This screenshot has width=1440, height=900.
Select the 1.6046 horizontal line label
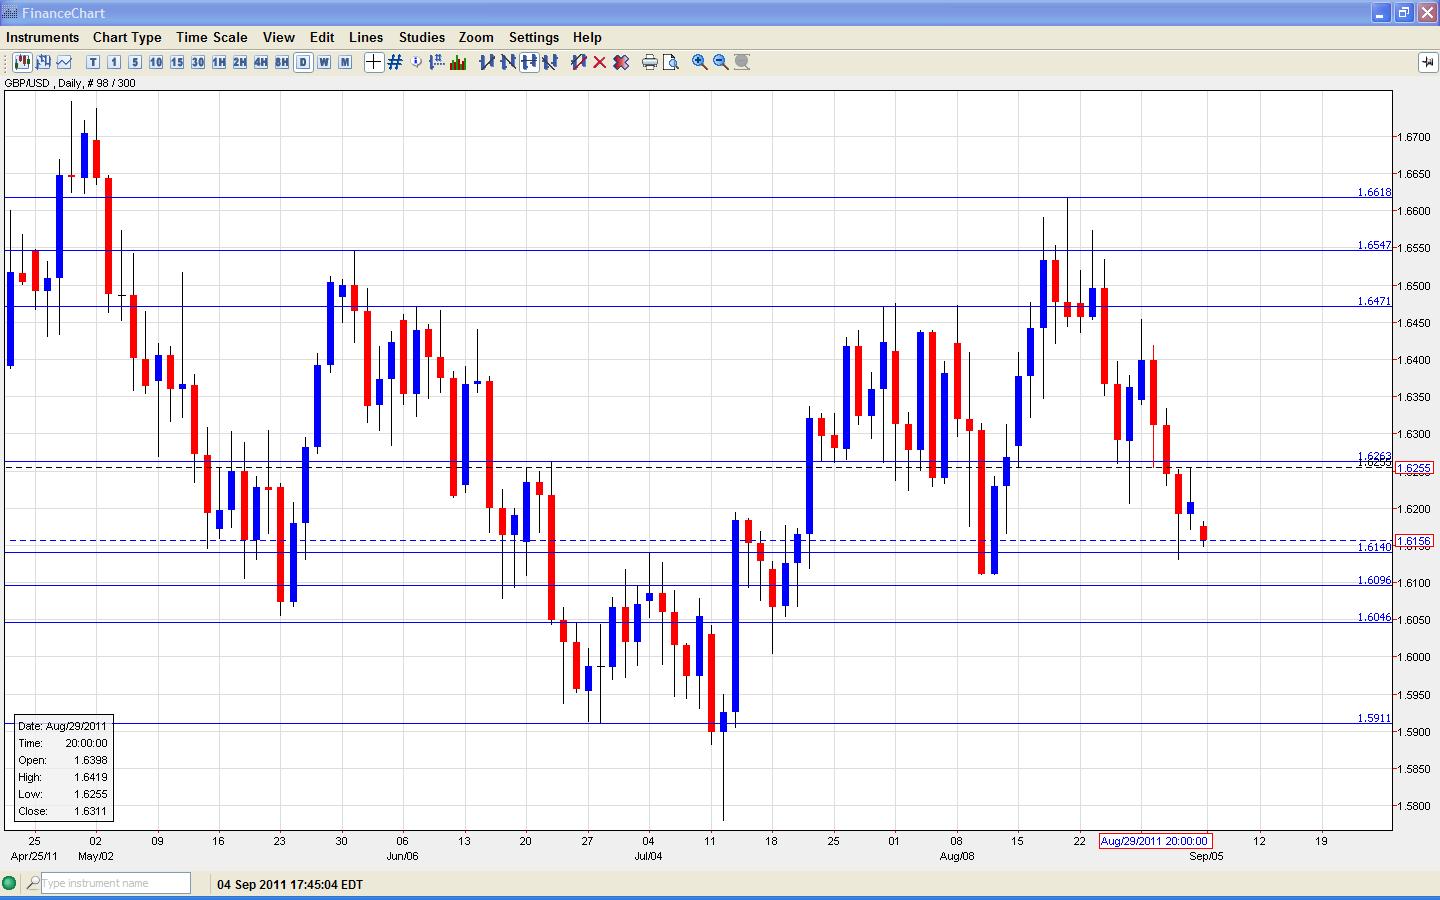(1374, 617)
